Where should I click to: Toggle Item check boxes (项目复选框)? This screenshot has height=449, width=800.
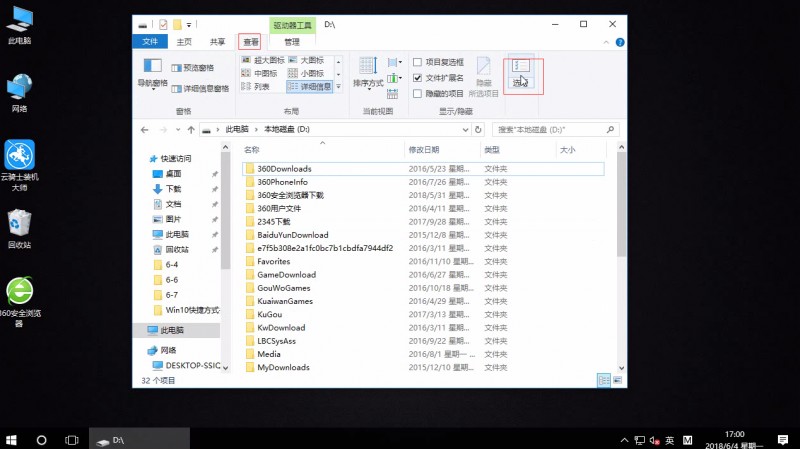point(438,62)
